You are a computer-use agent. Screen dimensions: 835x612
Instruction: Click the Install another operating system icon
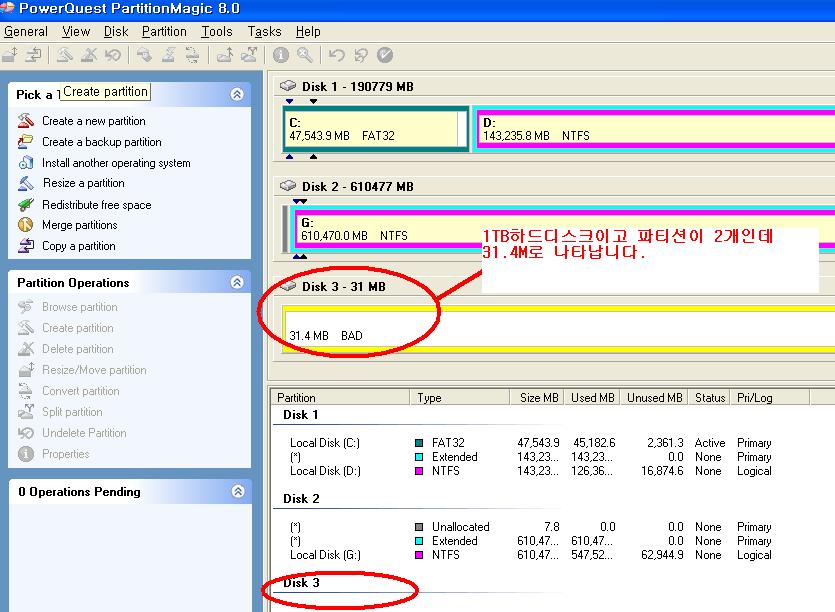26,163
